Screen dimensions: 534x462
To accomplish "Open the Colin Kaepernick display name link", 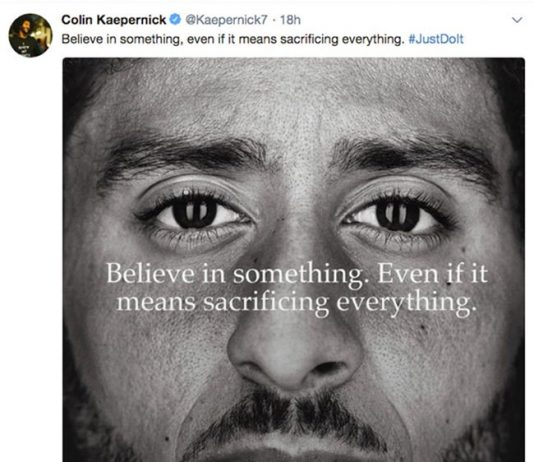I will click(113, 20).
